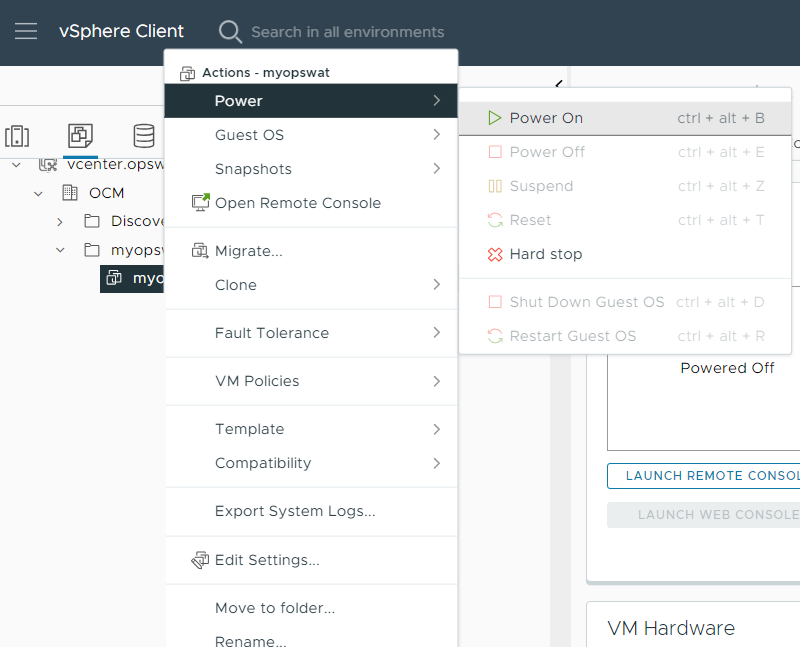Open Hosts and Clusters inventory tab icon

pos(17,136)
